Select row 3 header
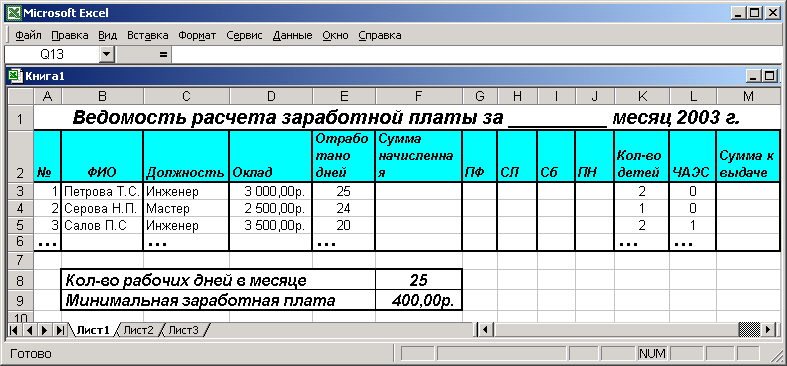 point(21,191)
